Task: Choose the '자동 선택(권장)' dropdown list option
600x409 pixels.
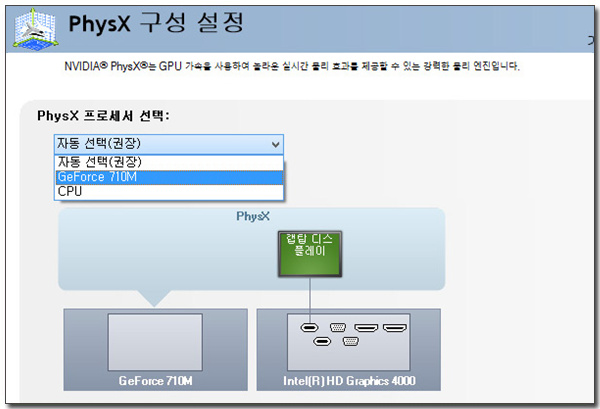Action: coord(169,162)
